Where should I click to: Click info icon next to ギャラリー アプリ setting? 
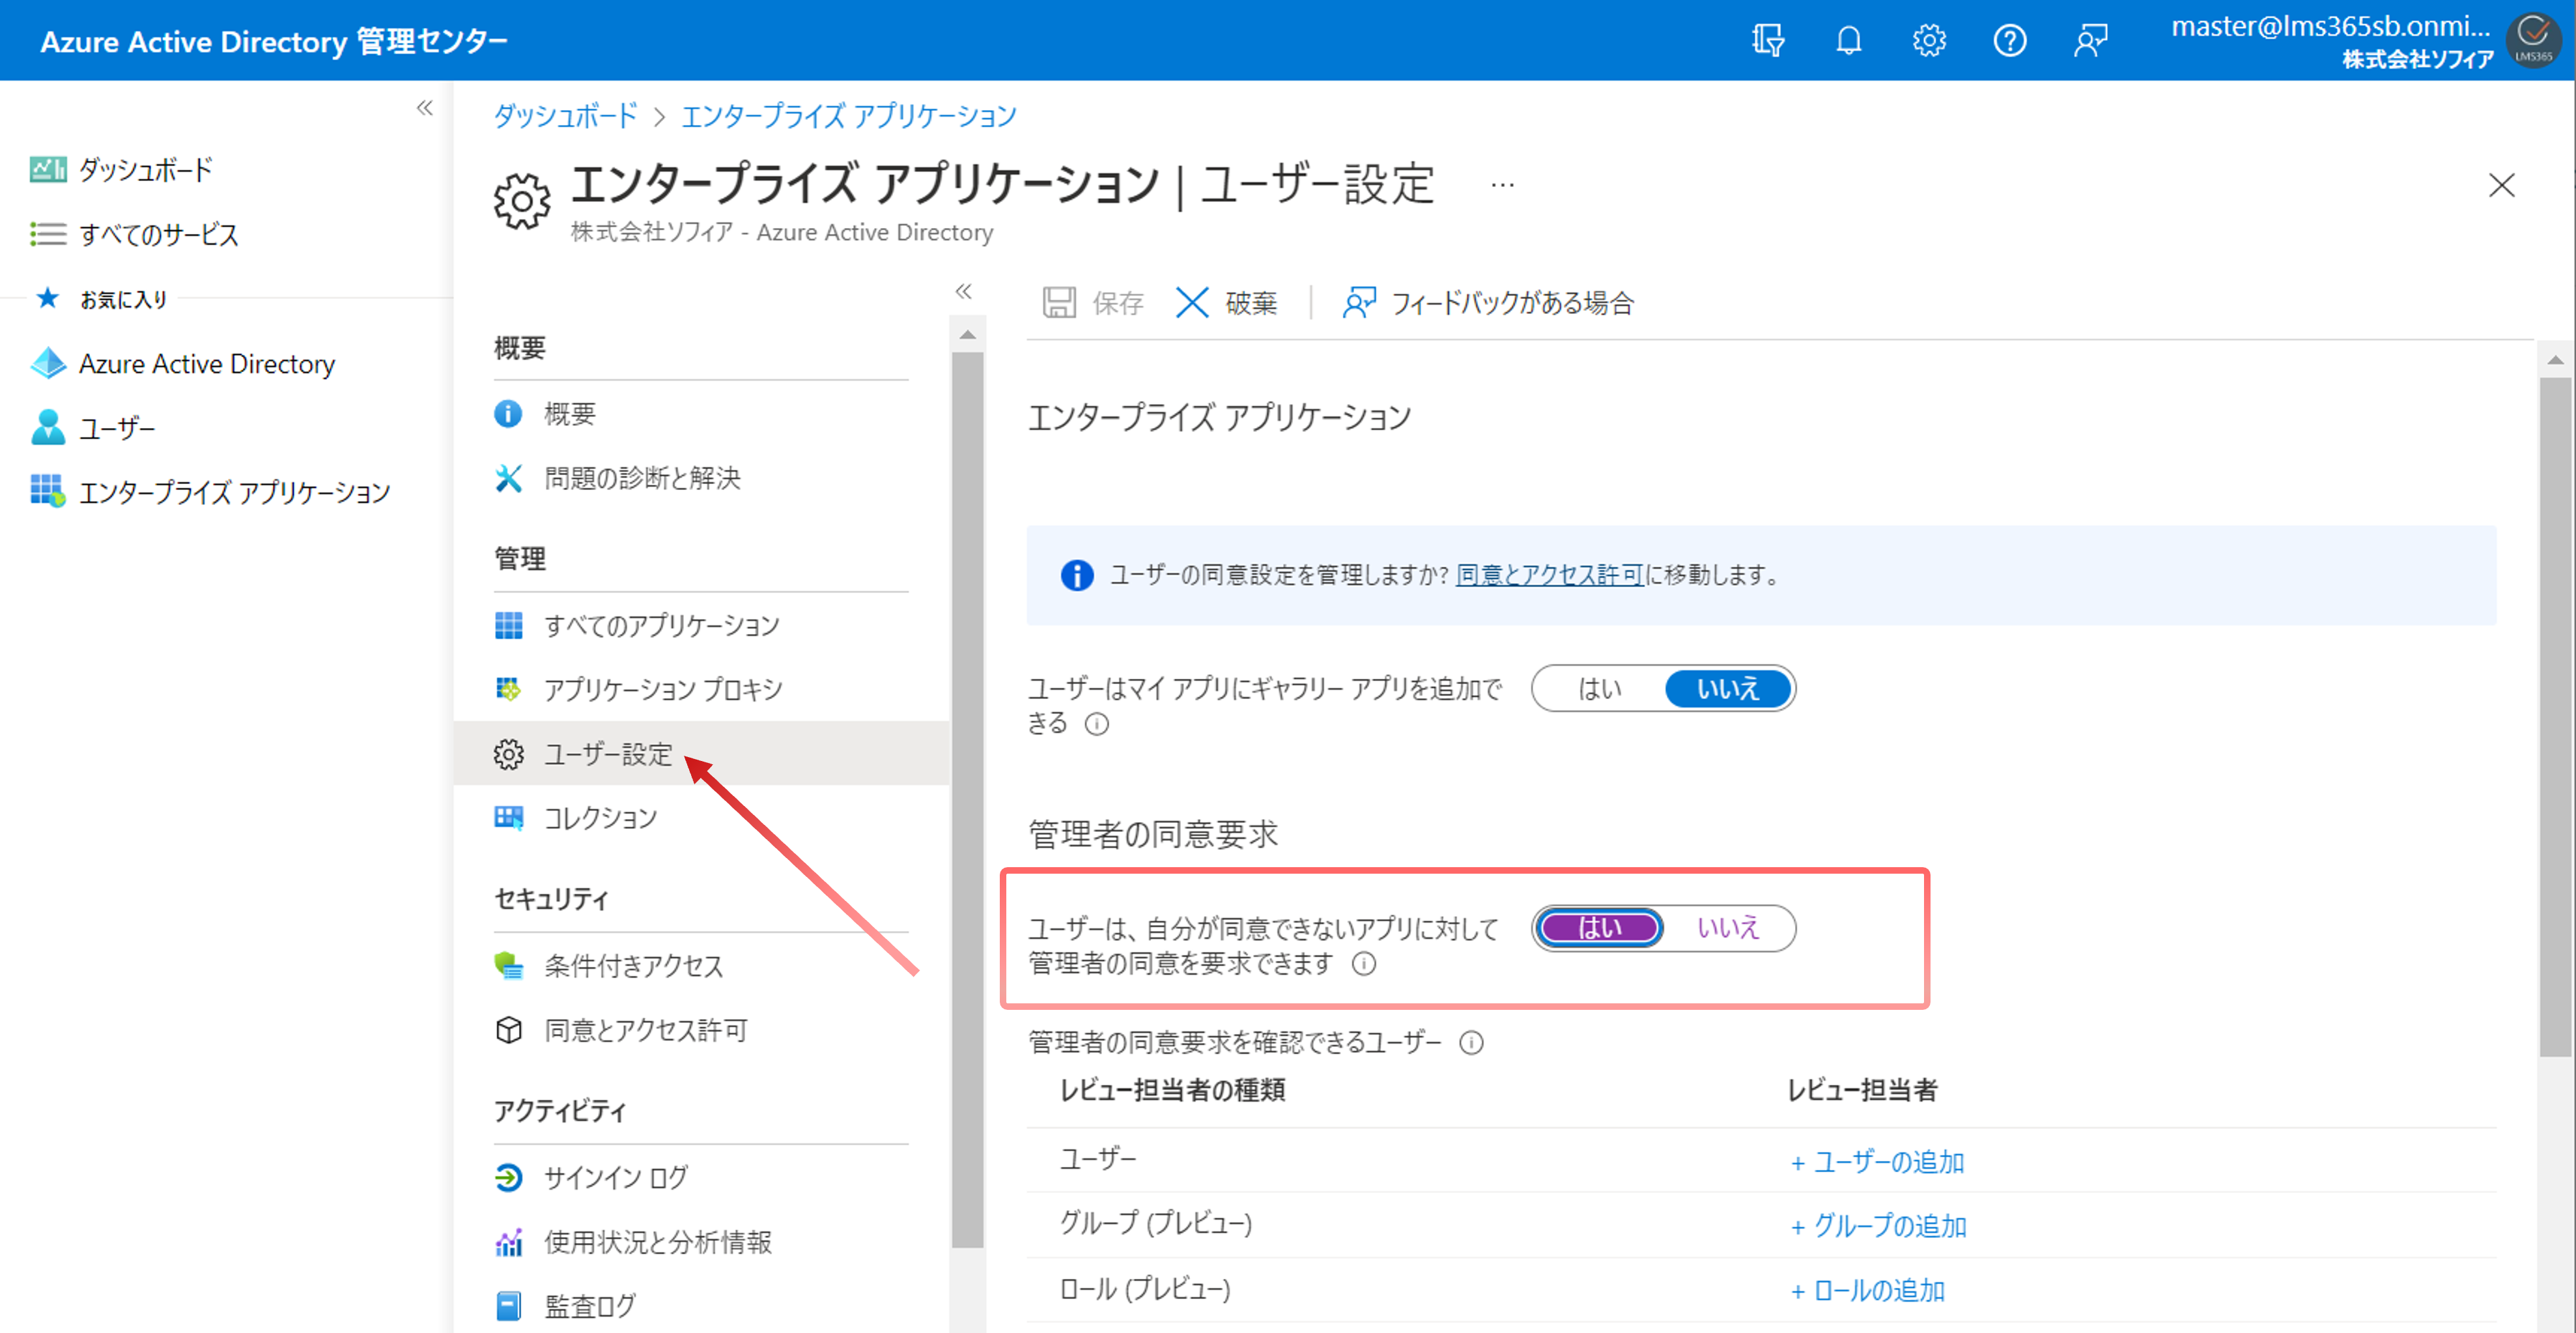tap(1097, 724)
